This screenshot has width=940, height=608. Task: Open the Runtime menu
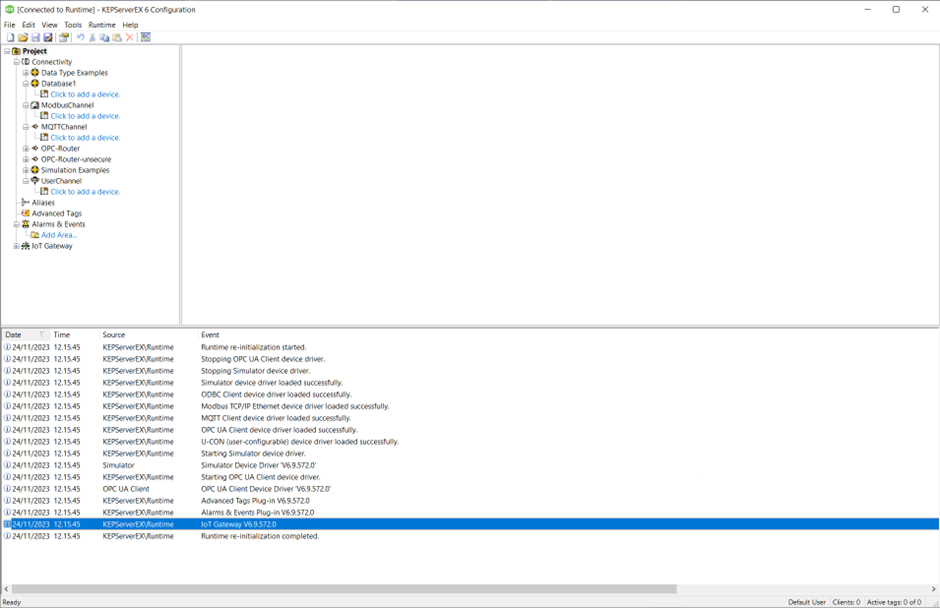tap(102, 25)
